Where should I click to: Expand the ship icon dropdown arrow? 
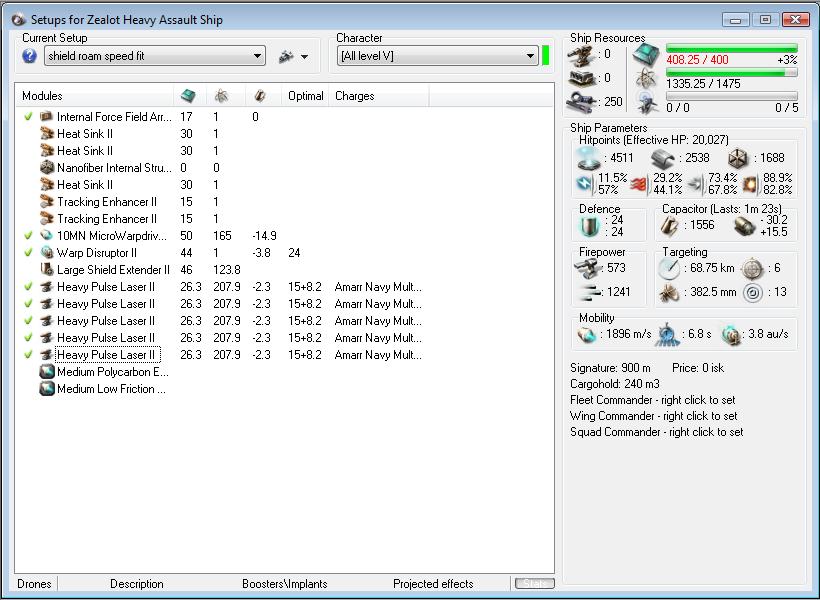point(304,57)
